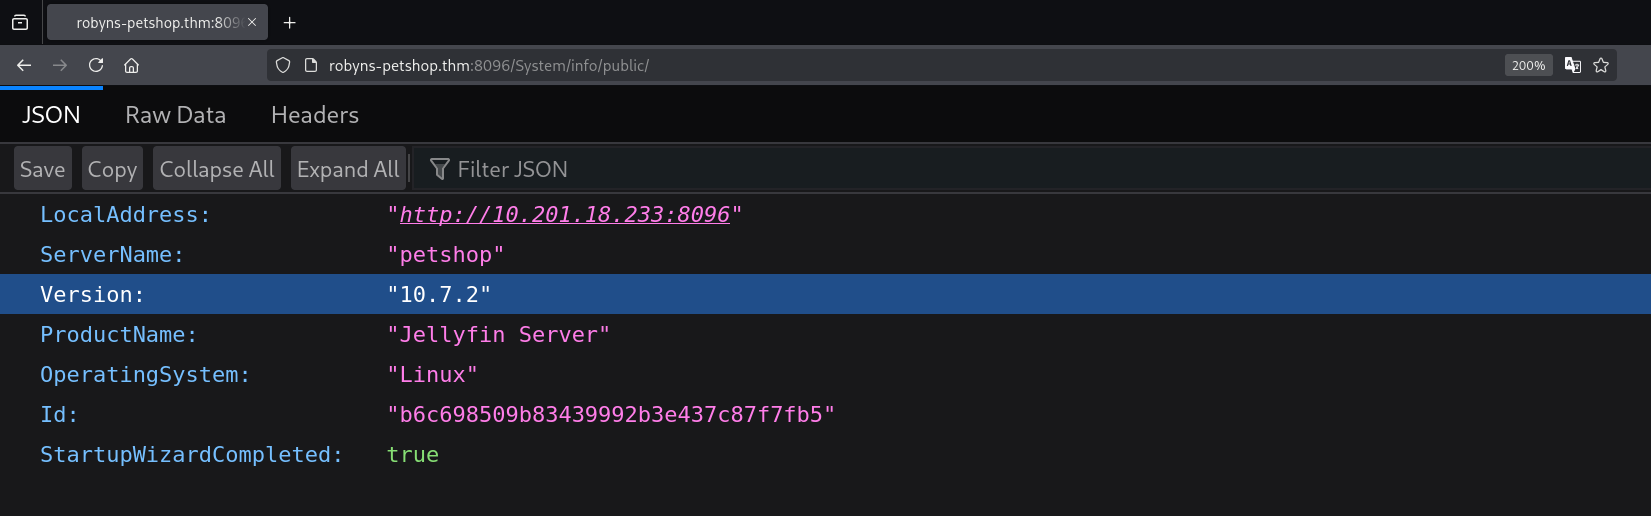The width and height of the screenshot is (1651, 516).
Task: Click Collapse All in the JSON toolbar
Action: click(x=216, y=169)
